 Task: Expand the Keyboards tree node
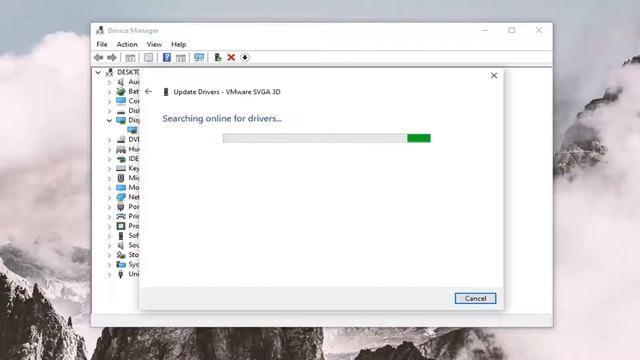tap(109, 169)
